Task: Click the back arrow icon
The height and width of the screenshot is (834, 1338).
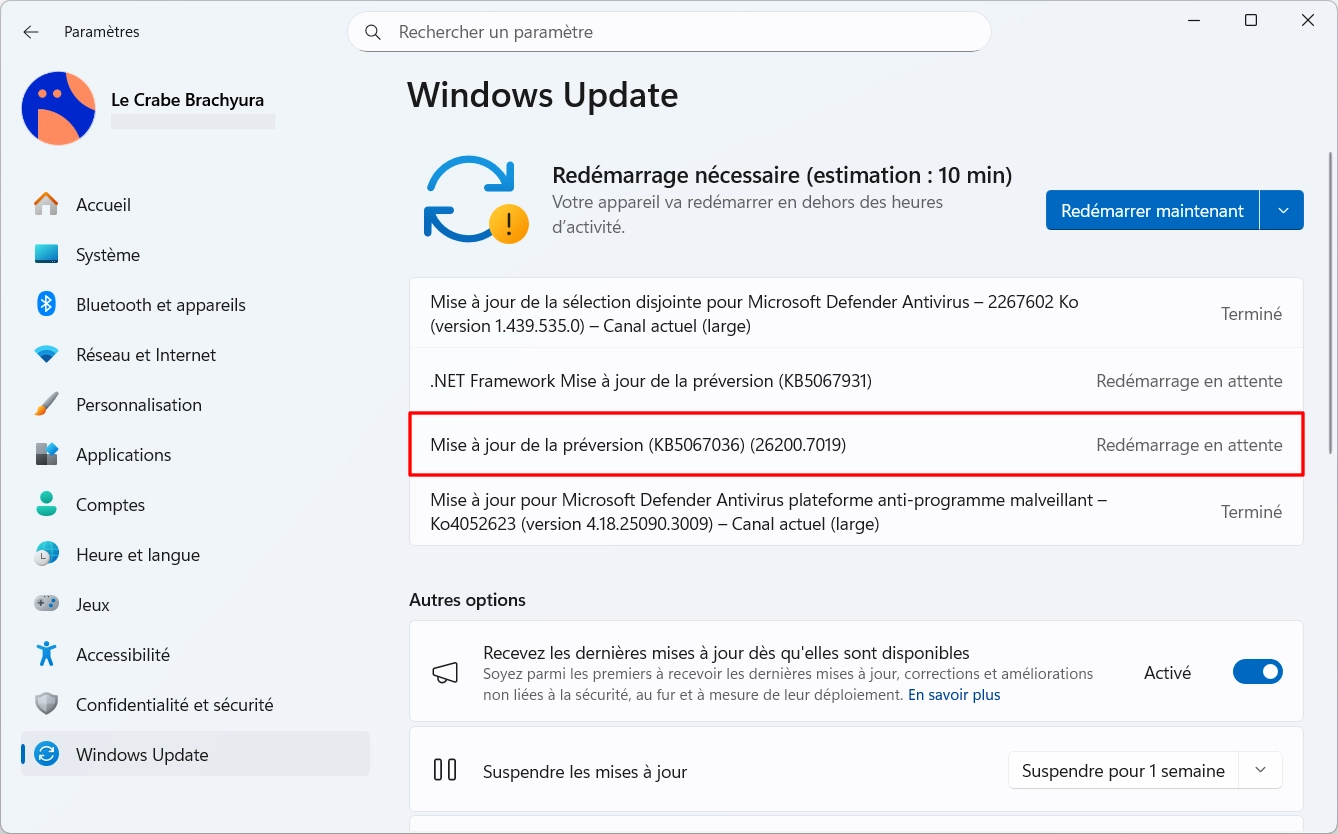Action: [x=31, y=32]
